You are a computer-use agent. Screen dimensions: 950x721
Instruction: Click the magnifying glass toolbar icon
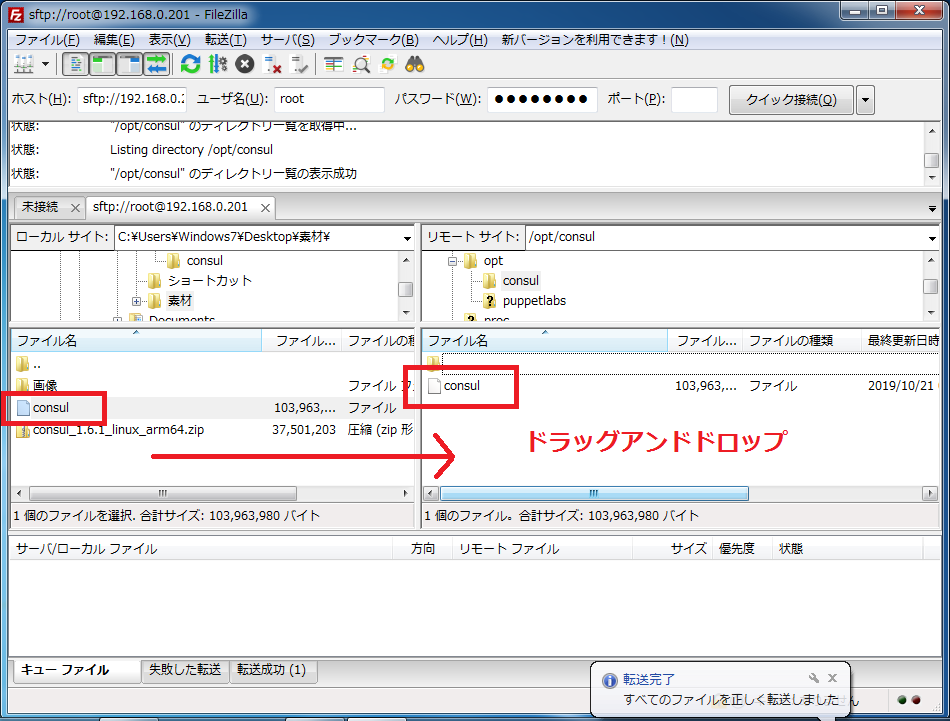click(361, 64)
